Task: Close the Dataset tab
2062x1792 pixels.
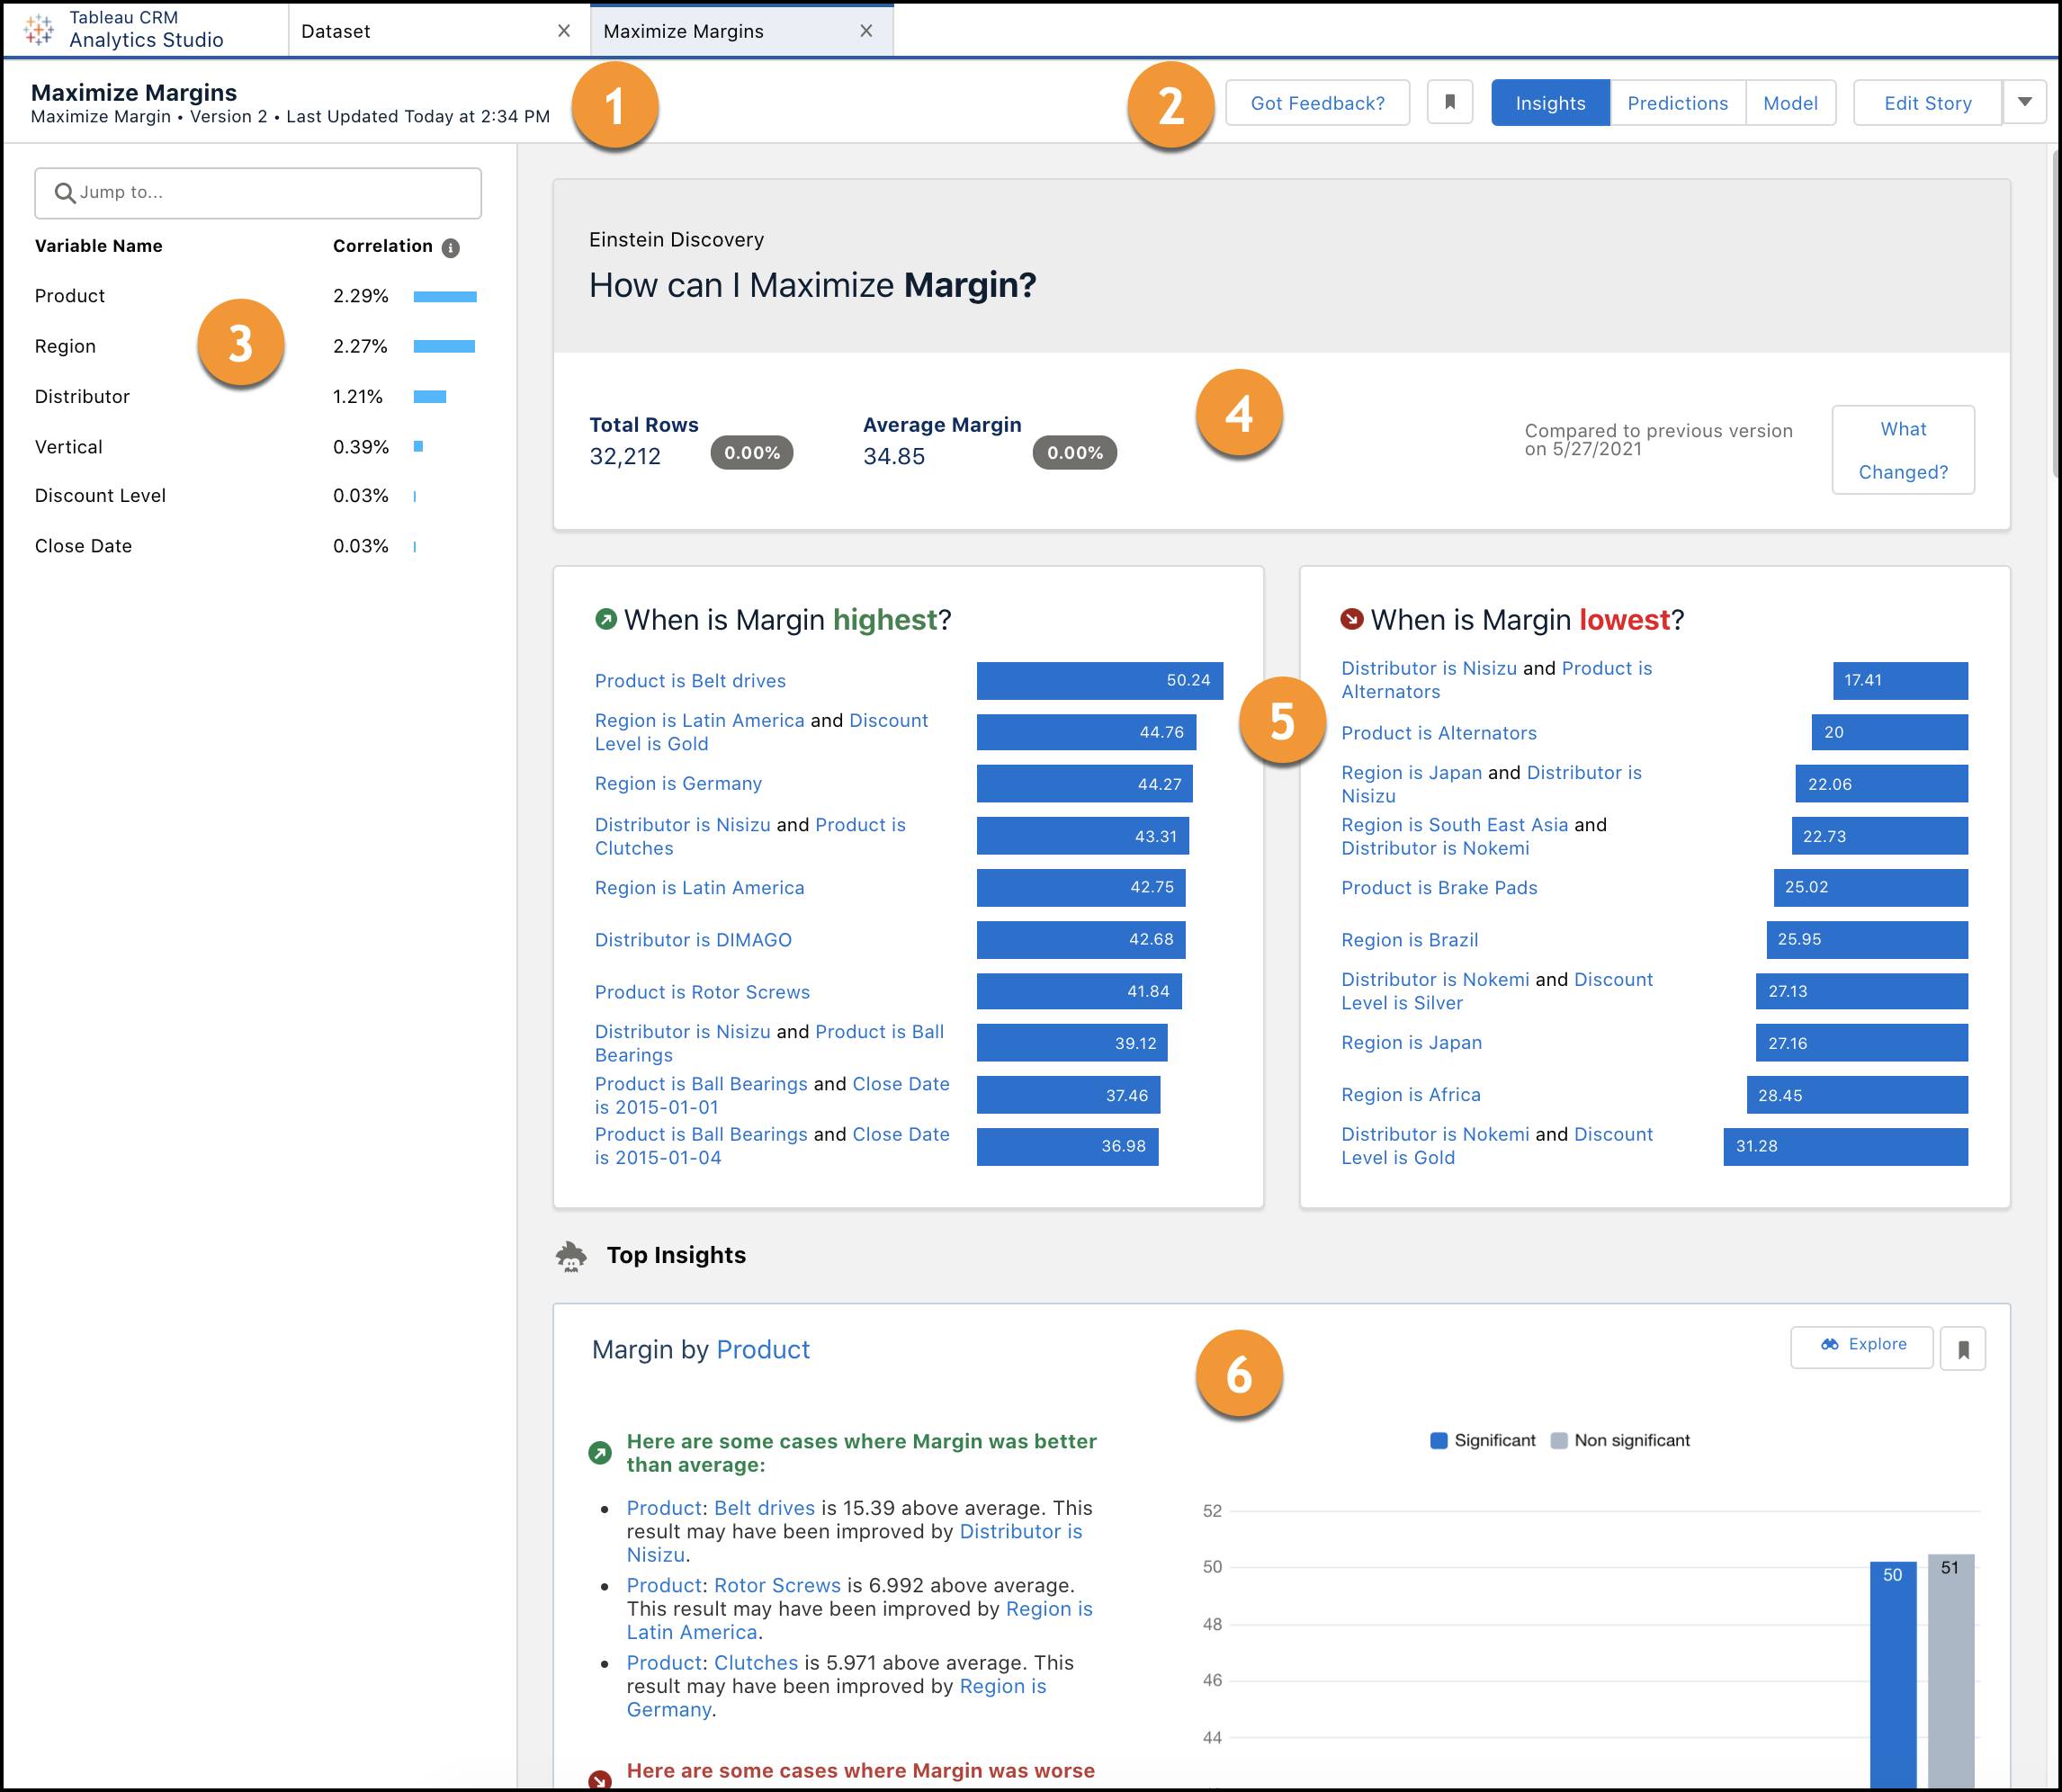Action: (564, 31)
